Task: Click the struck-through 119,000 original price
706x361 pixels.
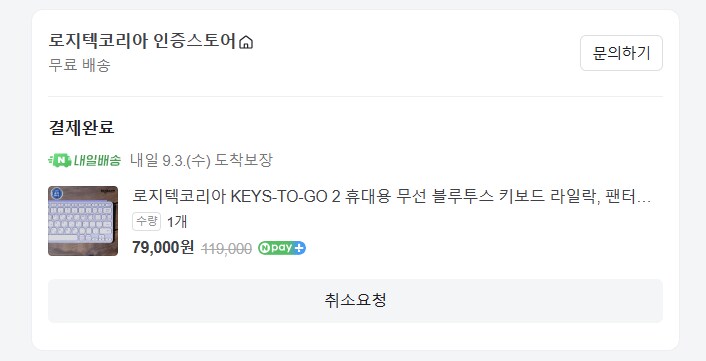Action: tap(226, 248)
